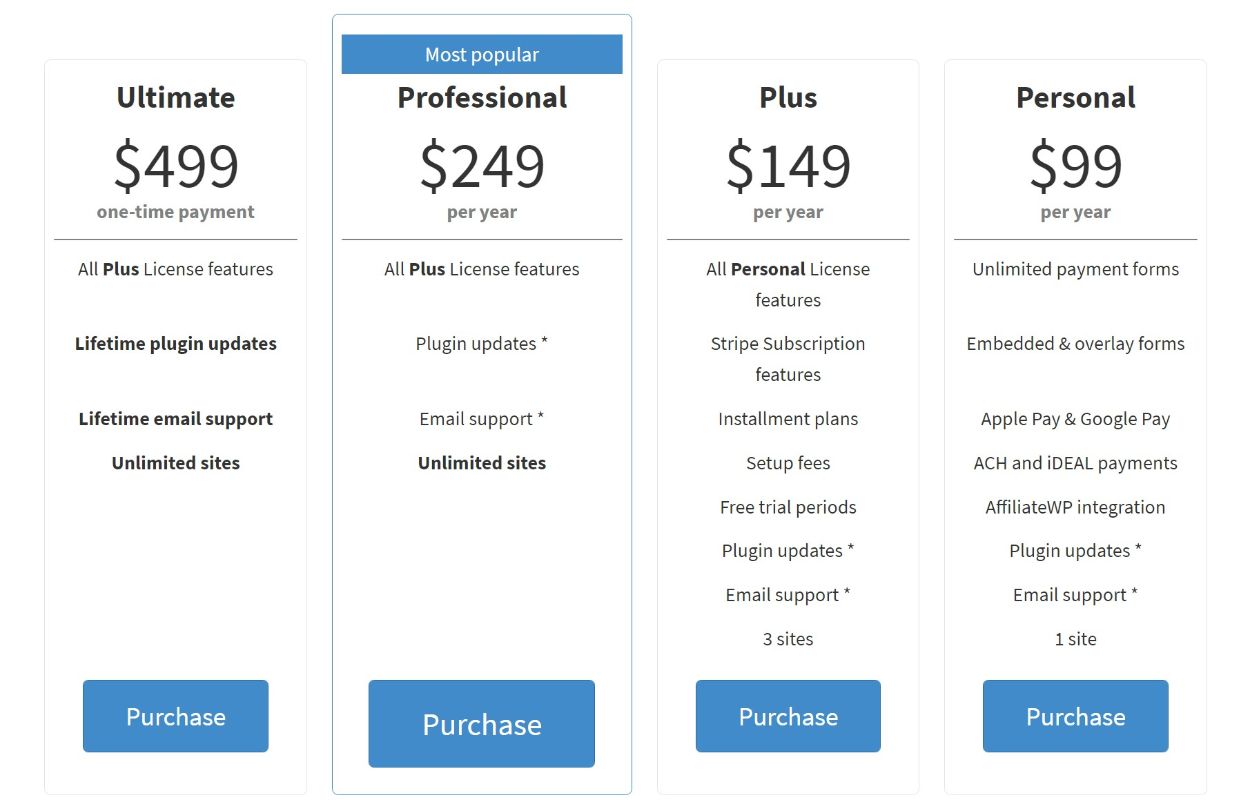This screenshot has height=808, width=1250.
Task: Select the Plus plan title
Action: tap(787, 97)
